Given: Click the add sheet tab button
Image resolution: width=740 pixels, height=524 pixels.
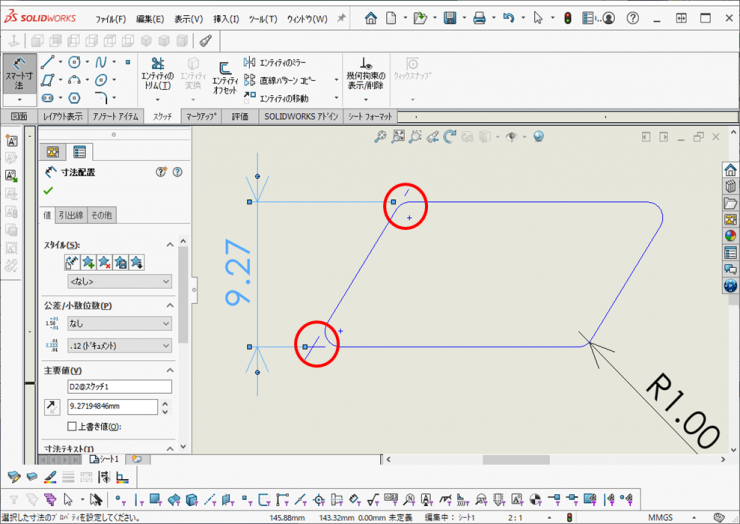Looking at the screenshot, I should pos(137,459).
